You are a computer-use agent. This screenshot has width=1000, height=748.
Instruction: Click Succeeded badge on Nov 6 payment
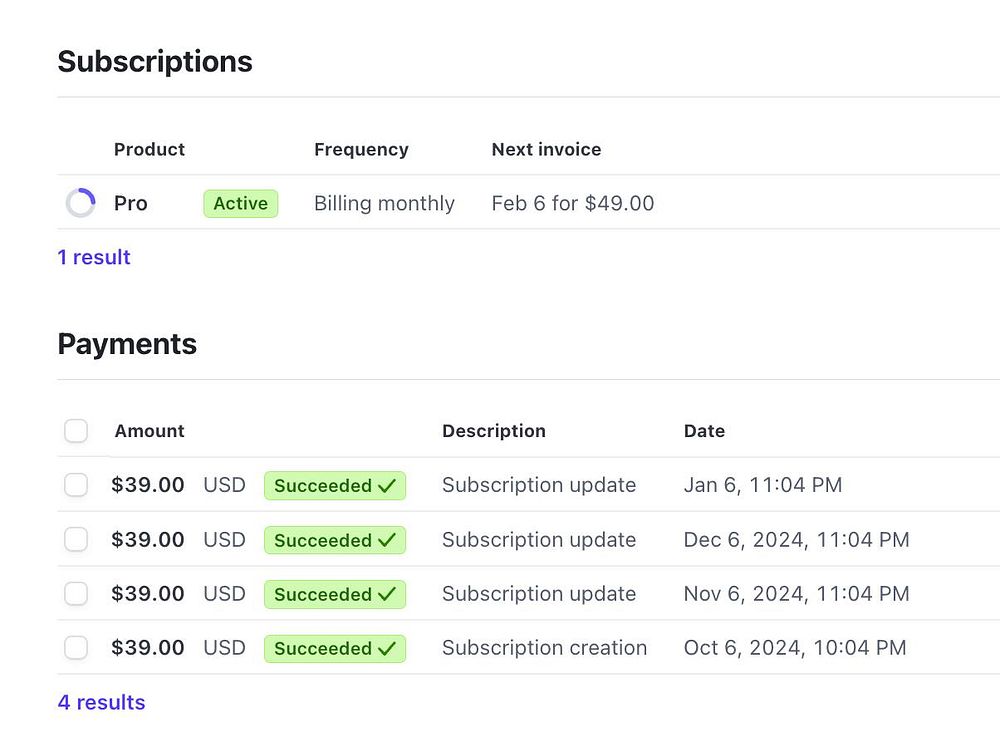click(x=334, y=594)
